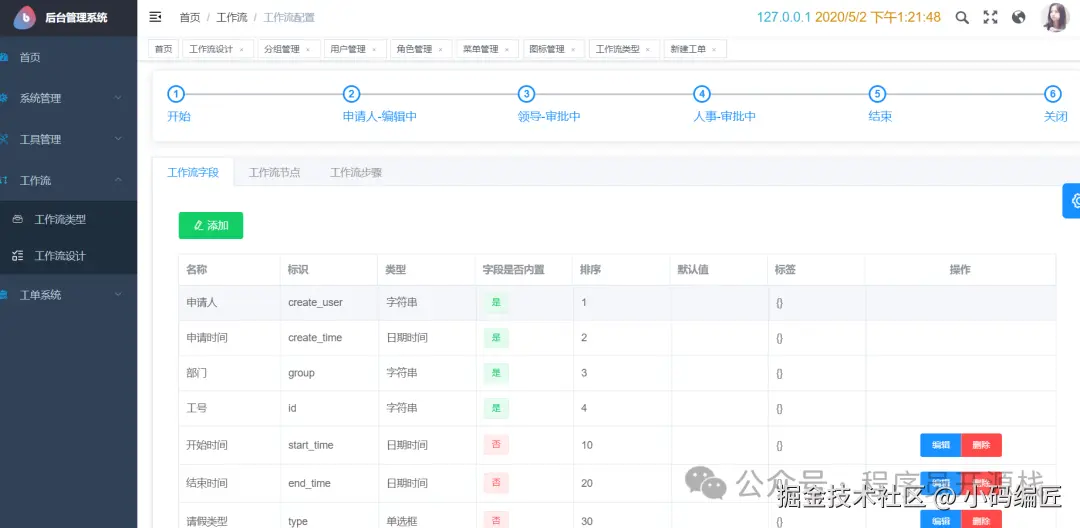Click the application logo in sidebar

click(25, 18)
